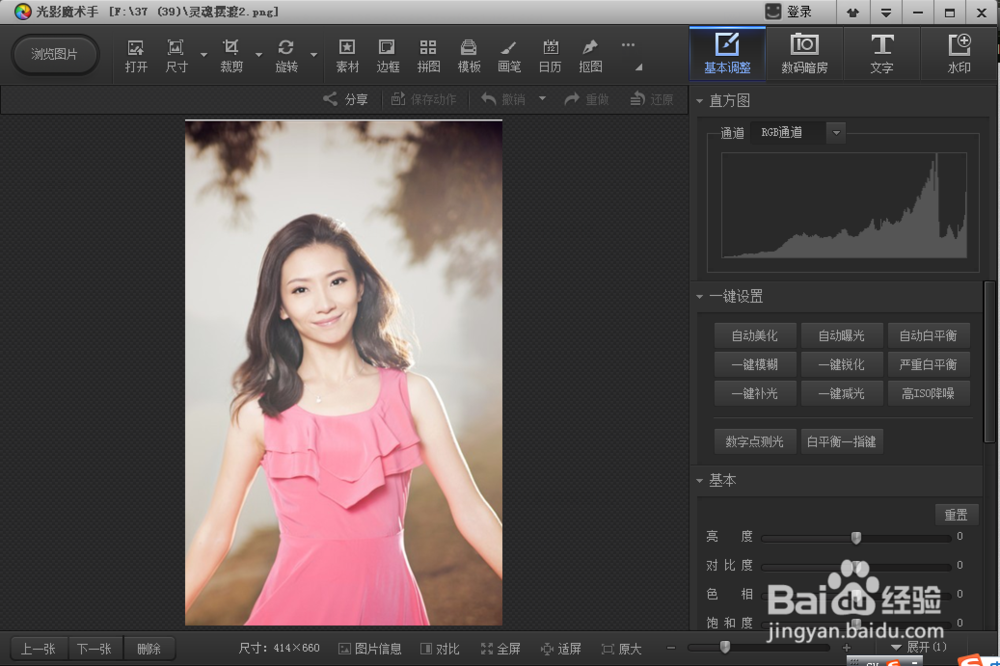Click 数字点测光 button
The height and width of the screenshot is (666, 1000).
pos(754,441)
